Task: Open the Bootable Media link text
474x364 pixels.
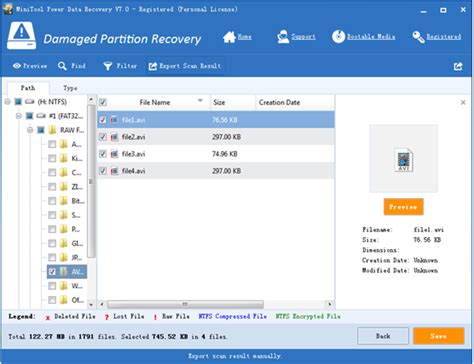Action: [371, 37]
